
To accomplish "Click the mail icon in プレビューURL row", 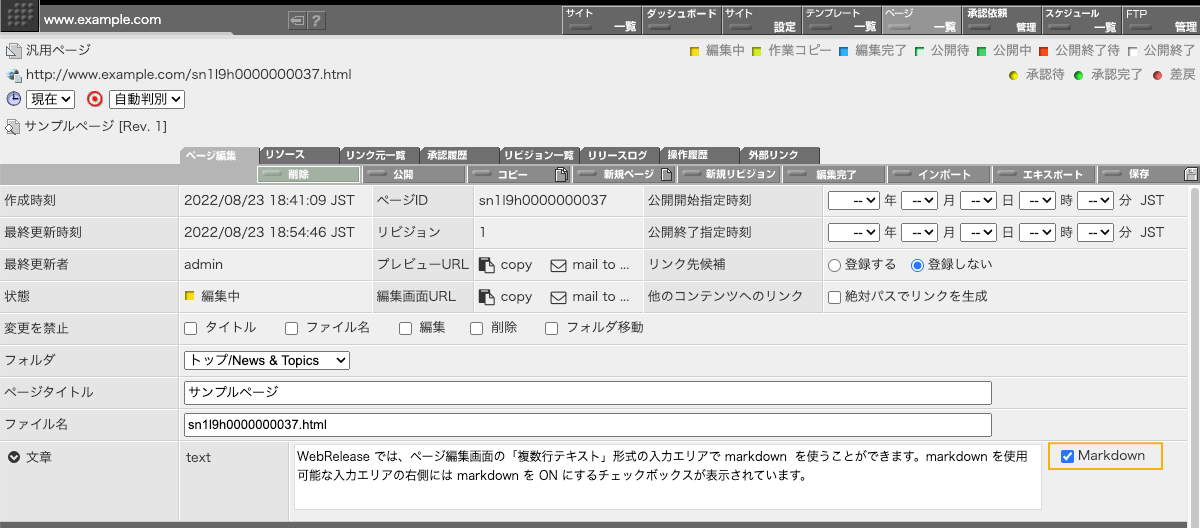I will click(x=559, y=265).
